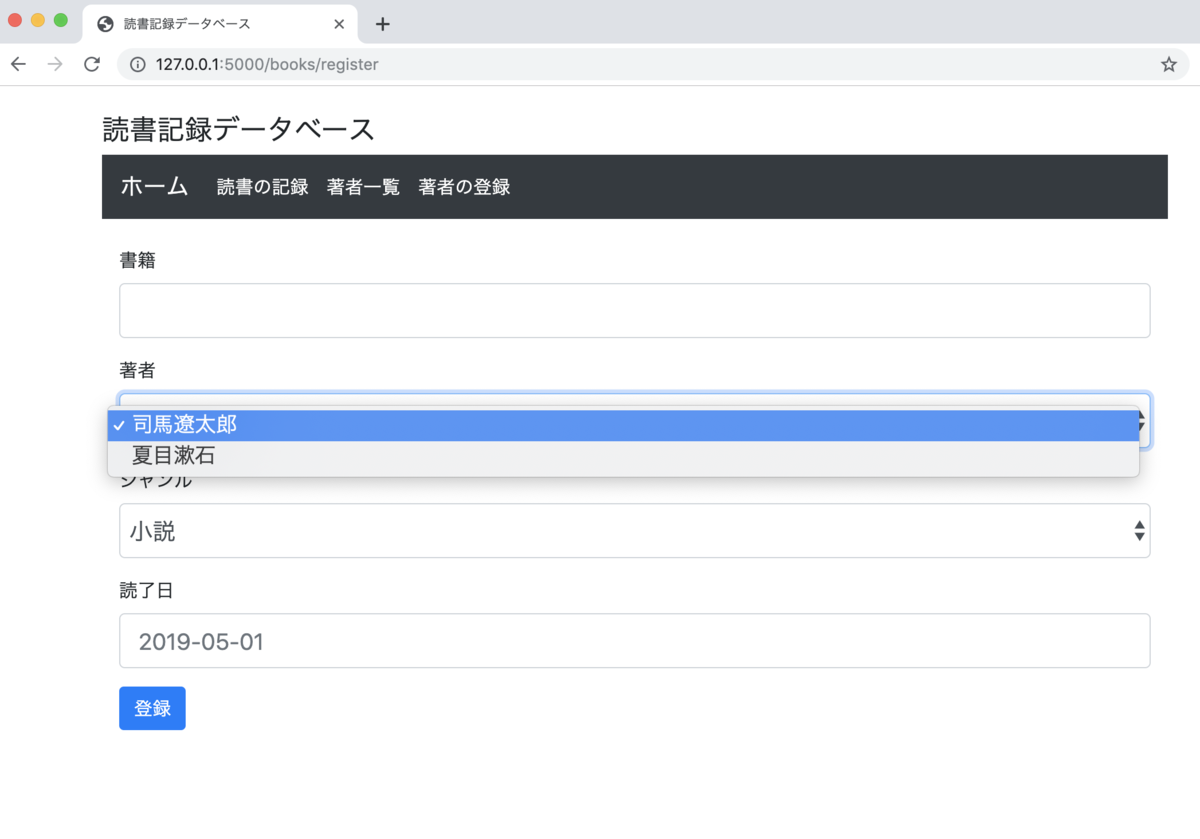Click the red window close button
This screenshot has height=839, width=1200.
point(15,20)
